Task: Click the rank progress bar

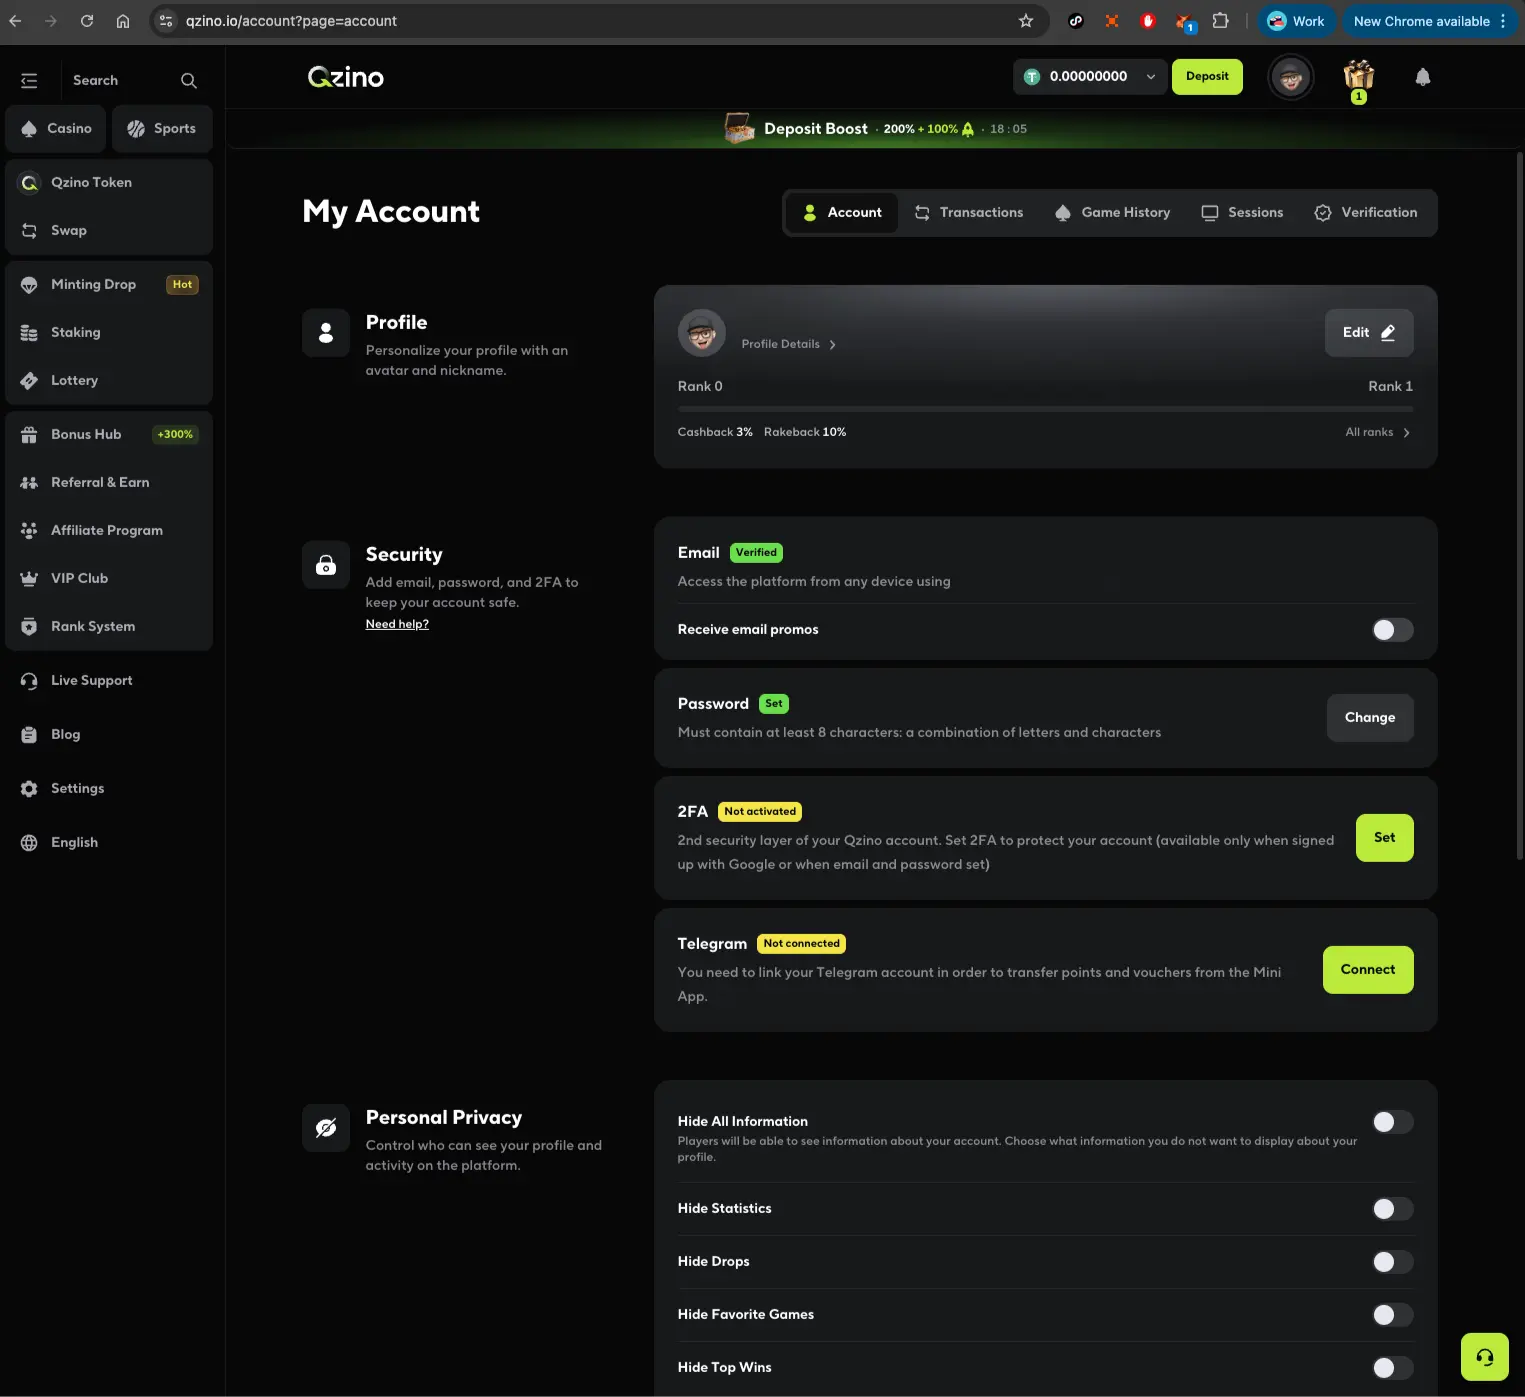Action: tap(1045, 409)
